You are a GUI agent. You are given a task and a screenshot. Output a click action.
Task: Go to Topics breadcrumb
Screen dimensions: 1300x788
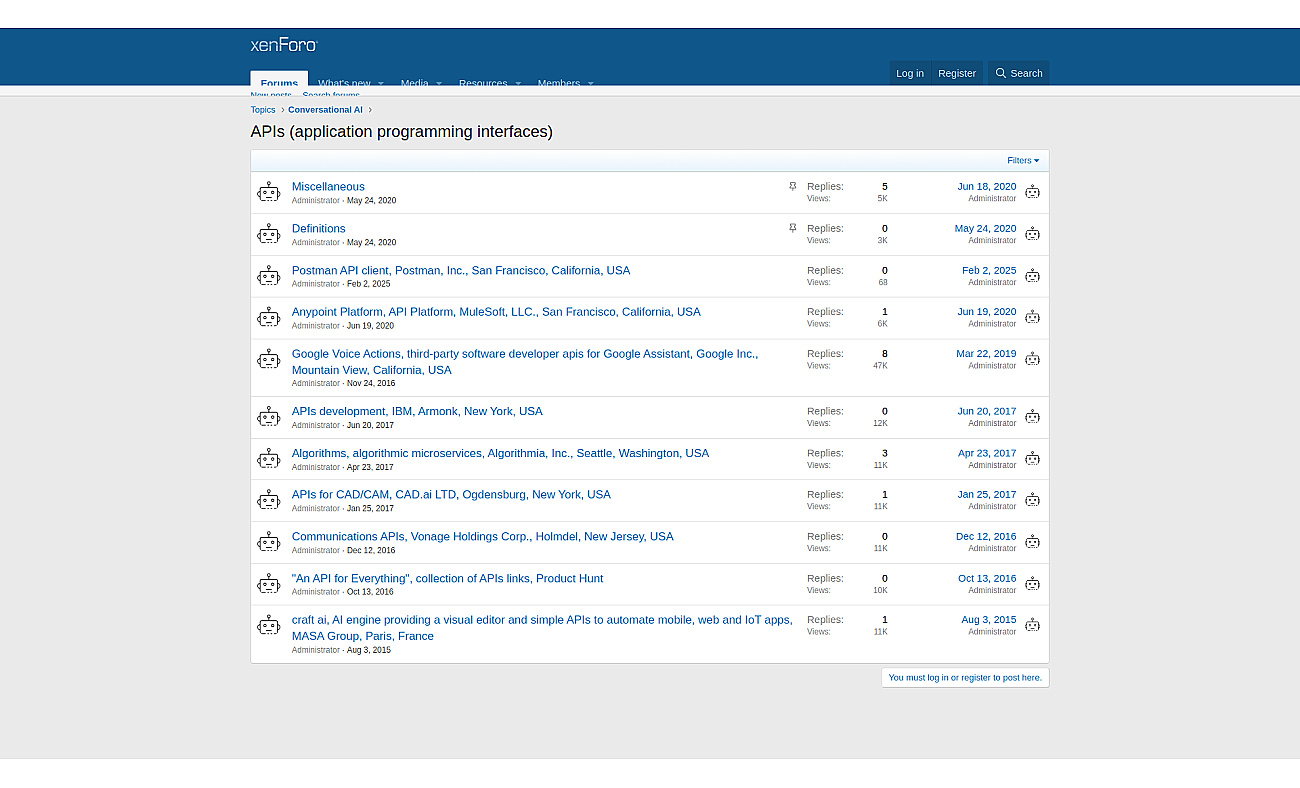pyautogui.click(x=263, y=110)
